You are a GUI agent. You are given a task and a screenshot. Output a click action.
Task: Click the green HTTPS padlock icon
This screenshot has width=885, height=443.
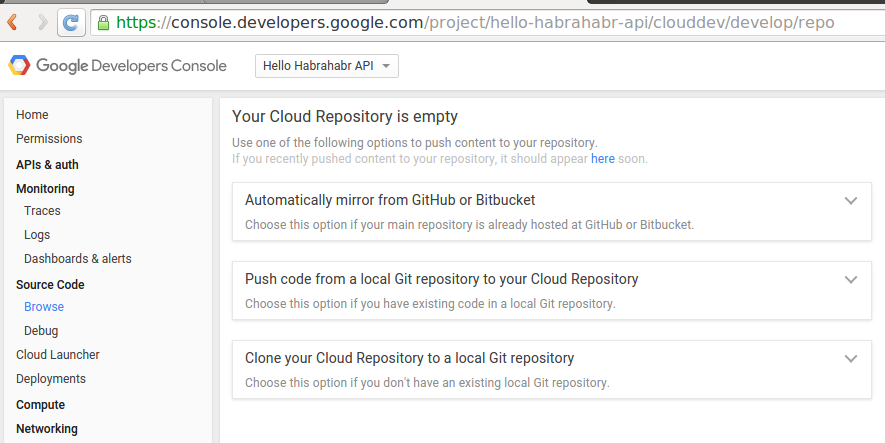[103, 23]
